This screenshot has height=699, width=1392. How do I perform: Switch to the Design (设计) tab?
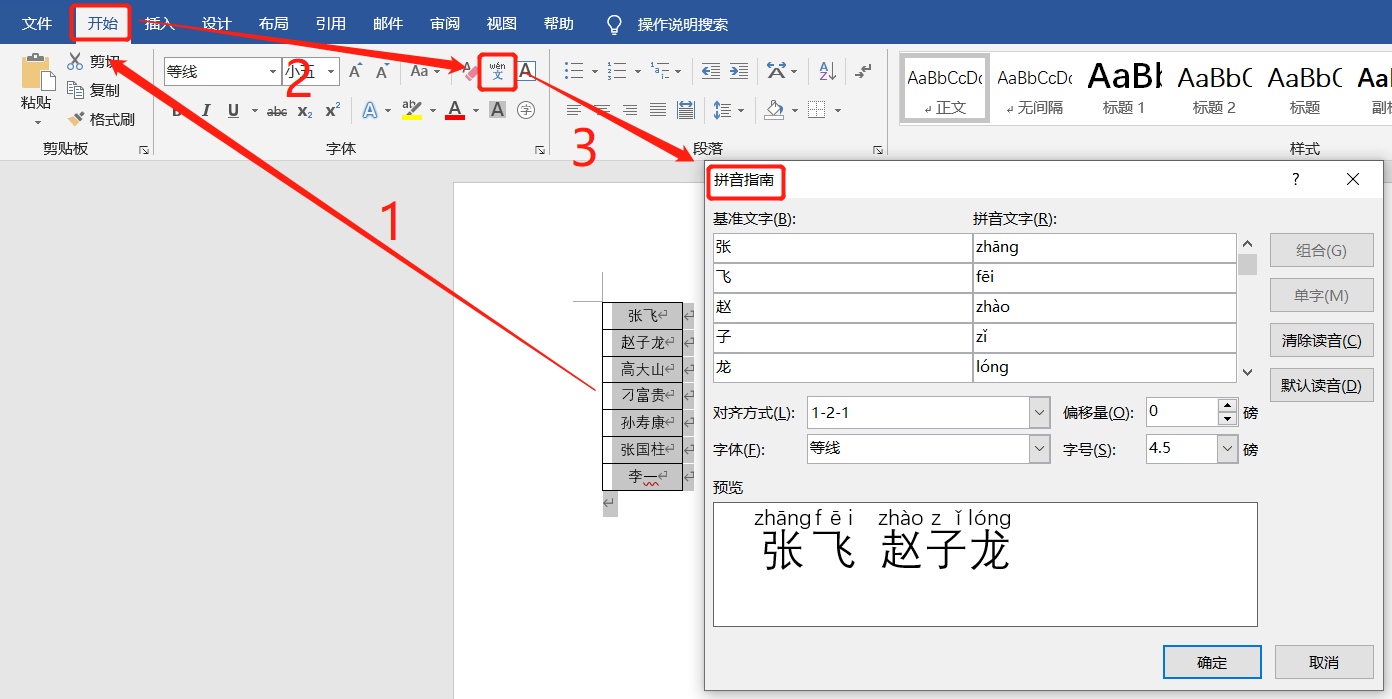point(216,24)
